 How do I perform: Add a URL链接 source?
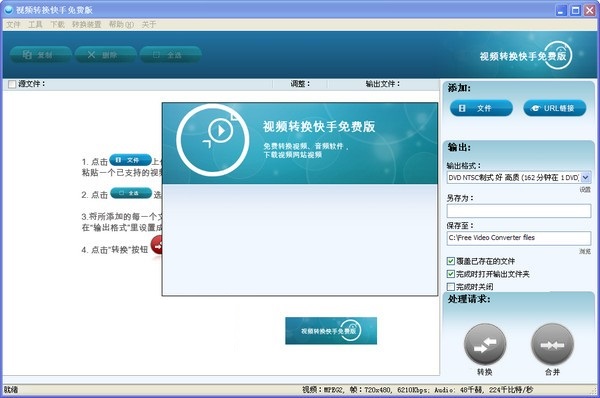pos(554,108)
